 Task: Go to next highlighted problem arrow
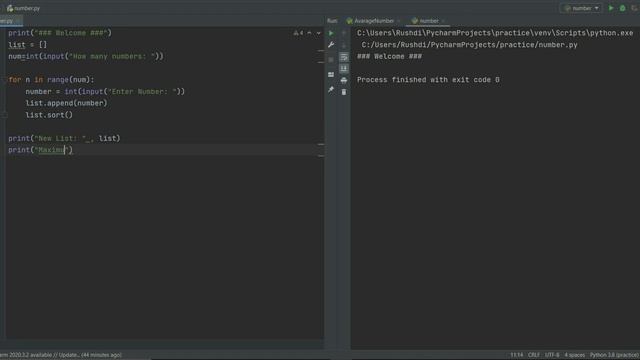tap(319, 33)
